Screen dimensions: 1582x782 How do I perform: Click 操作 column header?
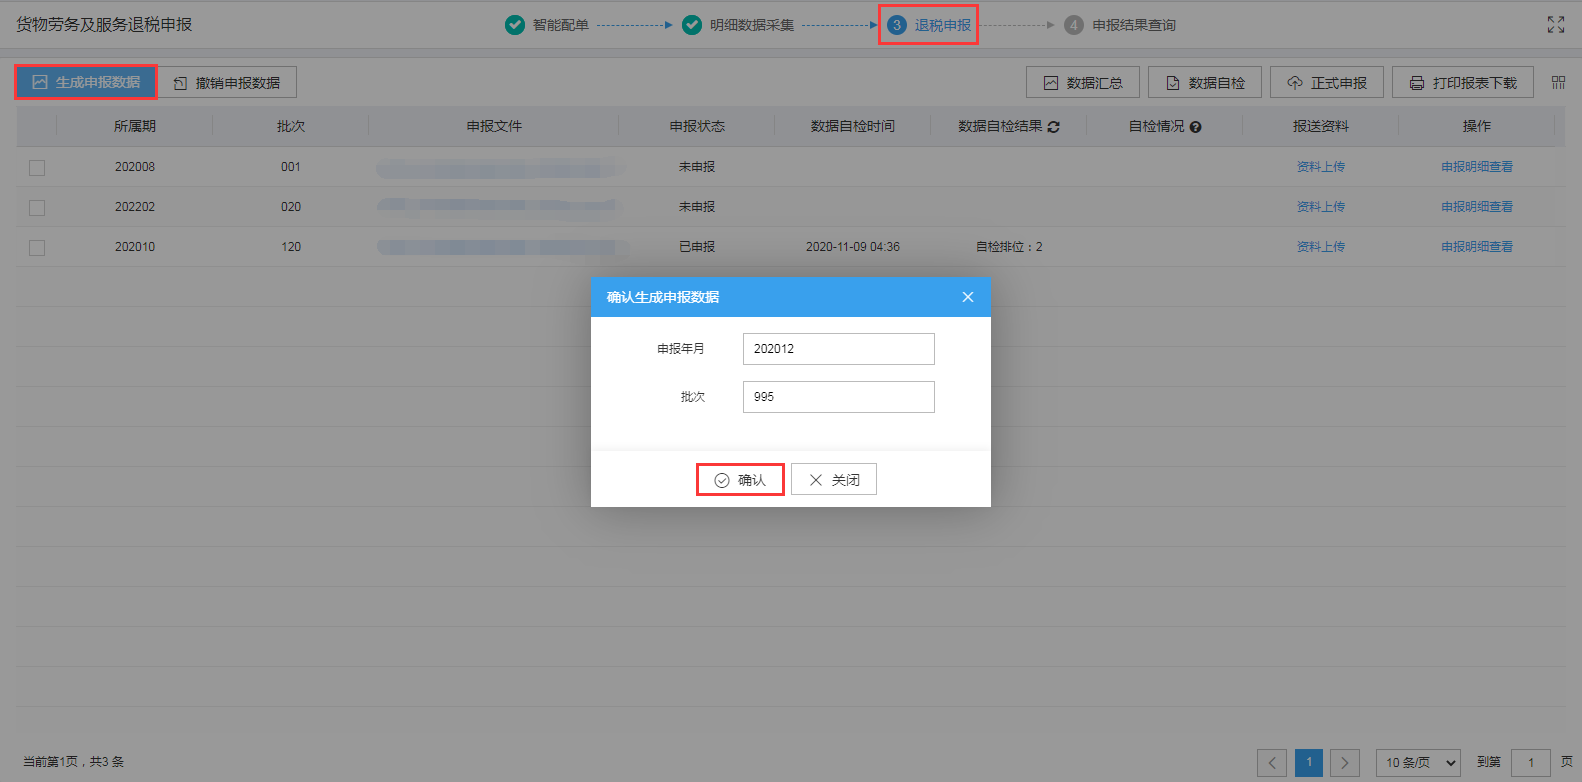(1477, 126)
